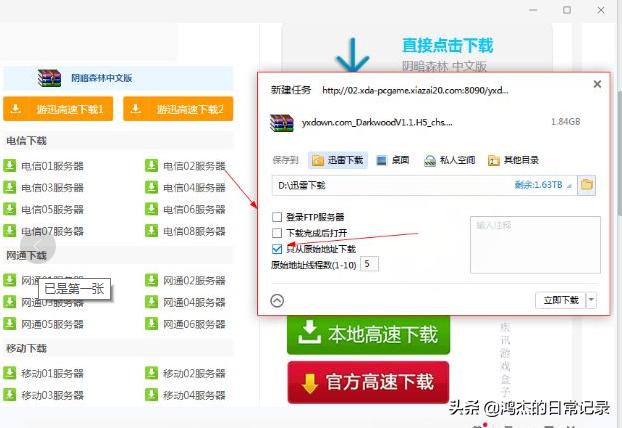
Task: Enable 登录FTP服务器 checkbox
Action: 277,217
